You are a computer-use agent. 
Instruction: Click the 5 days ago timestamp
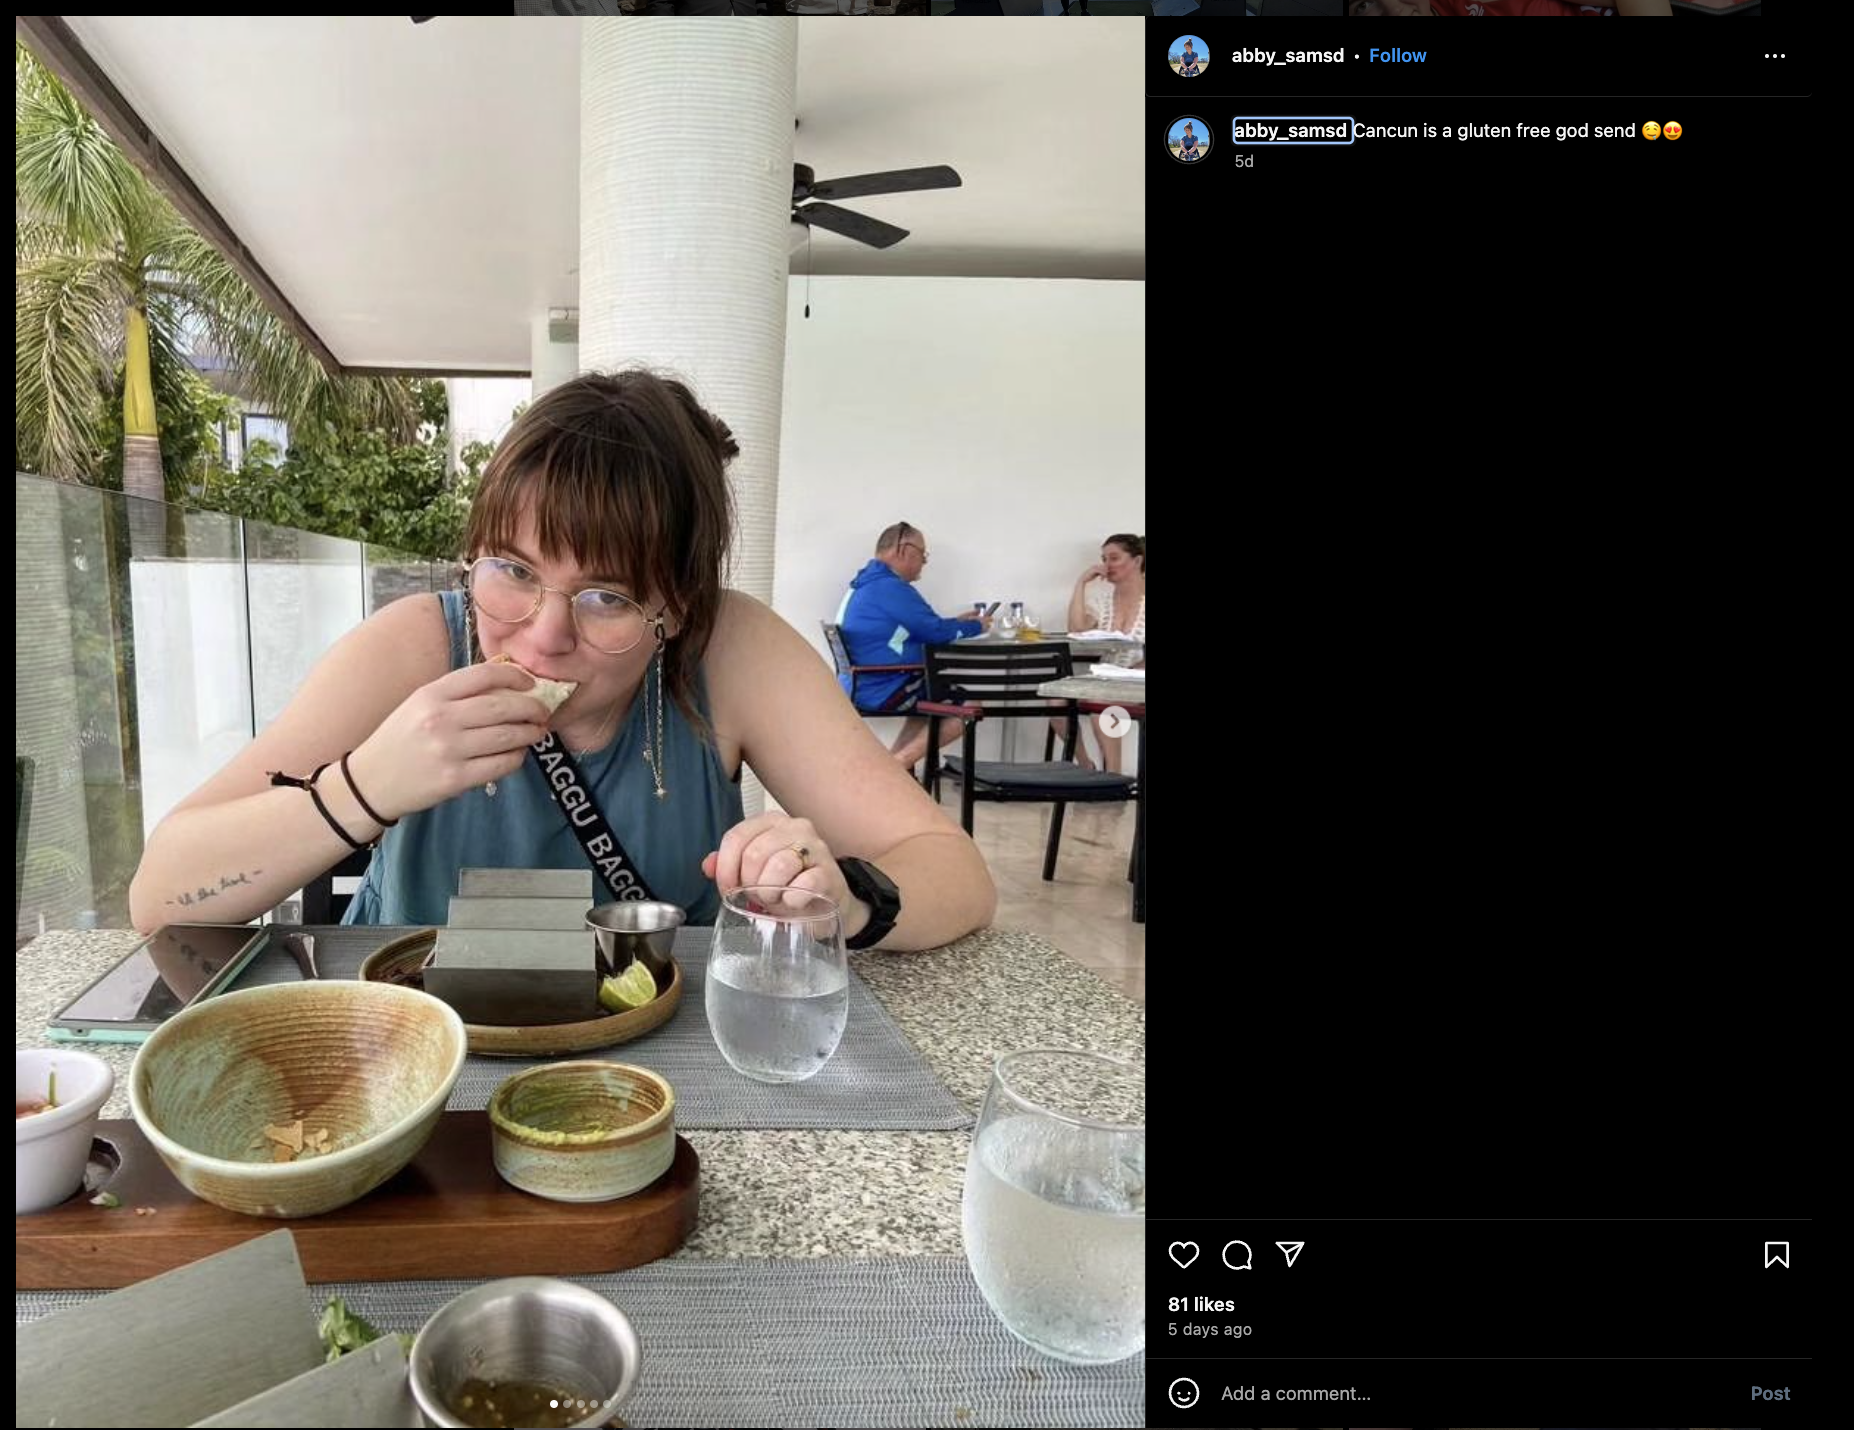tap(1210, 1329)
